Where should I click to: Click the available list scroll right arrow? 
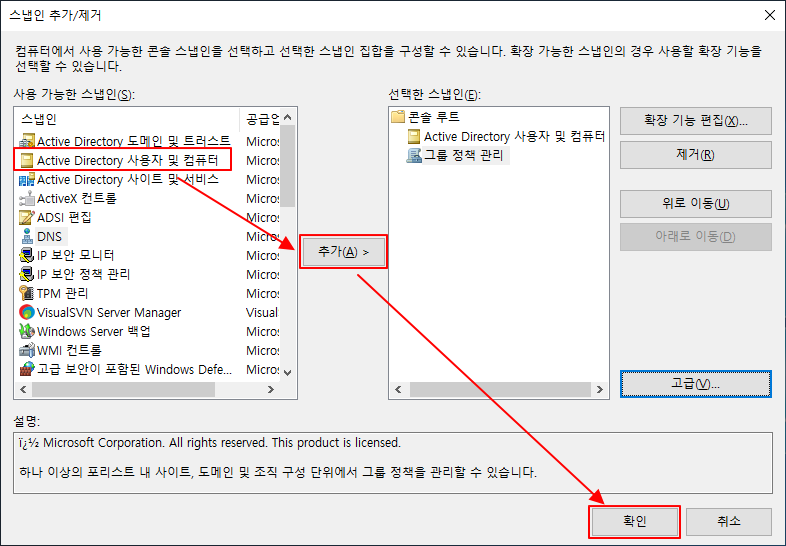click(x=271, y=390)
